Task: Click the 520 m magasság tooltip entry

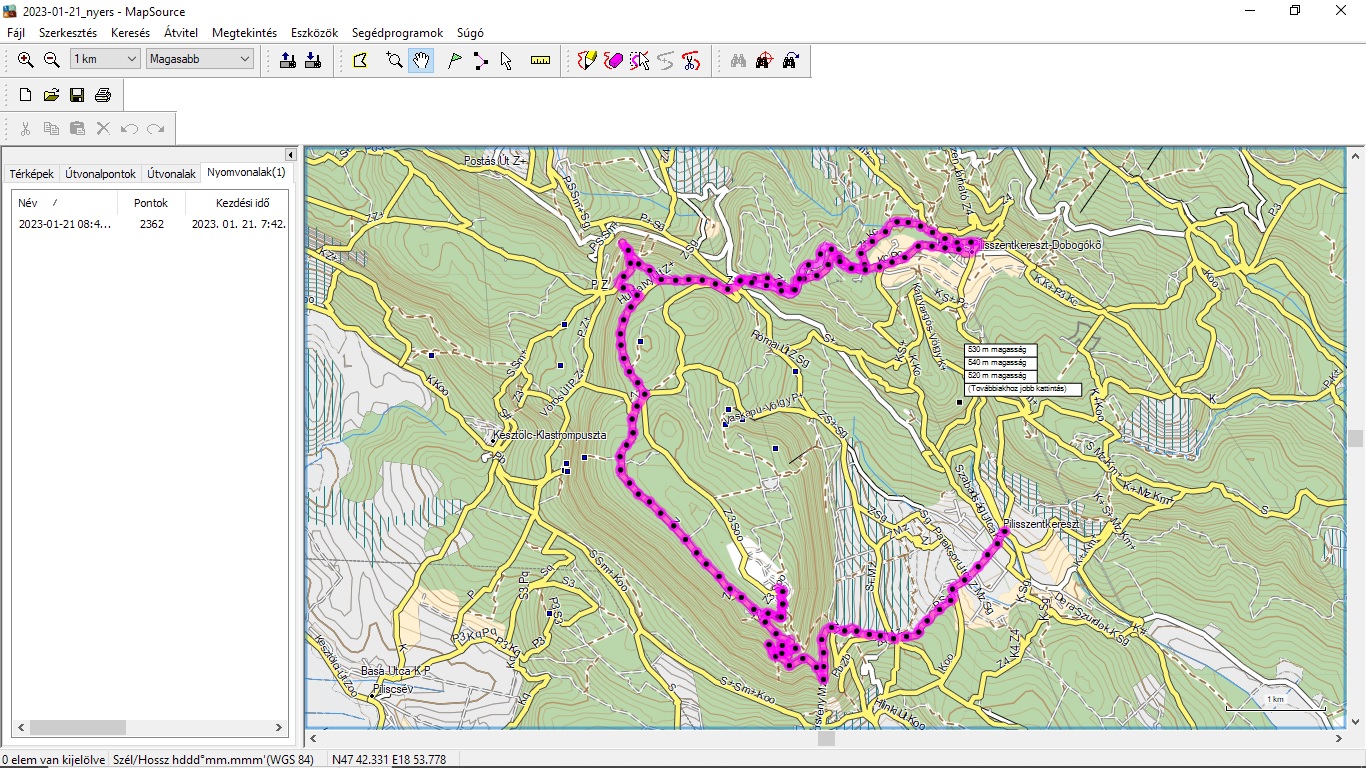Action: [1000, 375]
